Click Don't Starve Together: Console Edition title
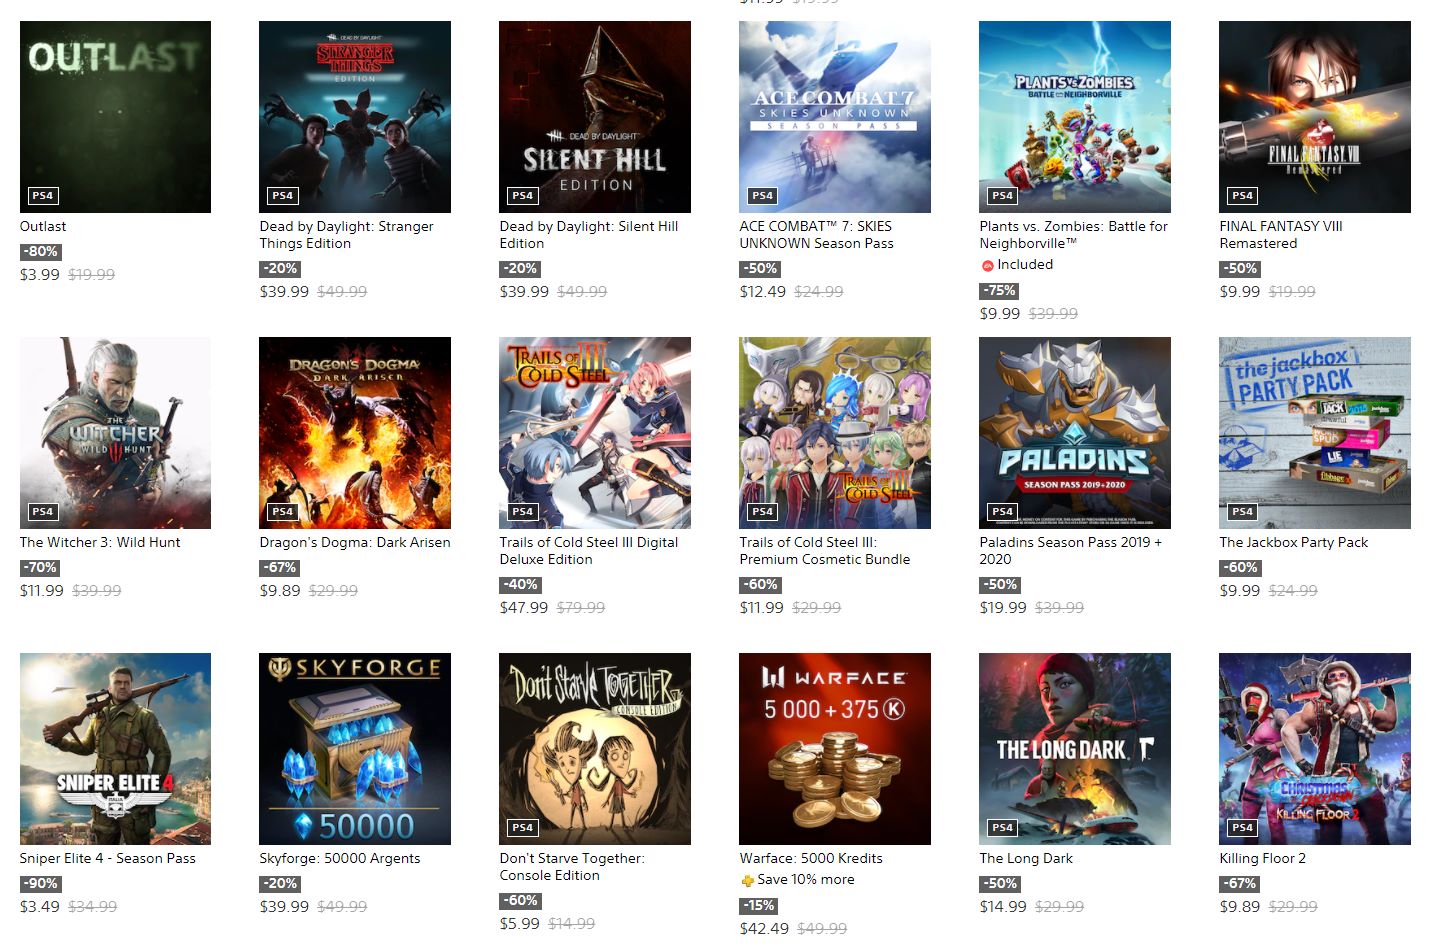This screenshot has height=948, width=1430. point(572,867)
